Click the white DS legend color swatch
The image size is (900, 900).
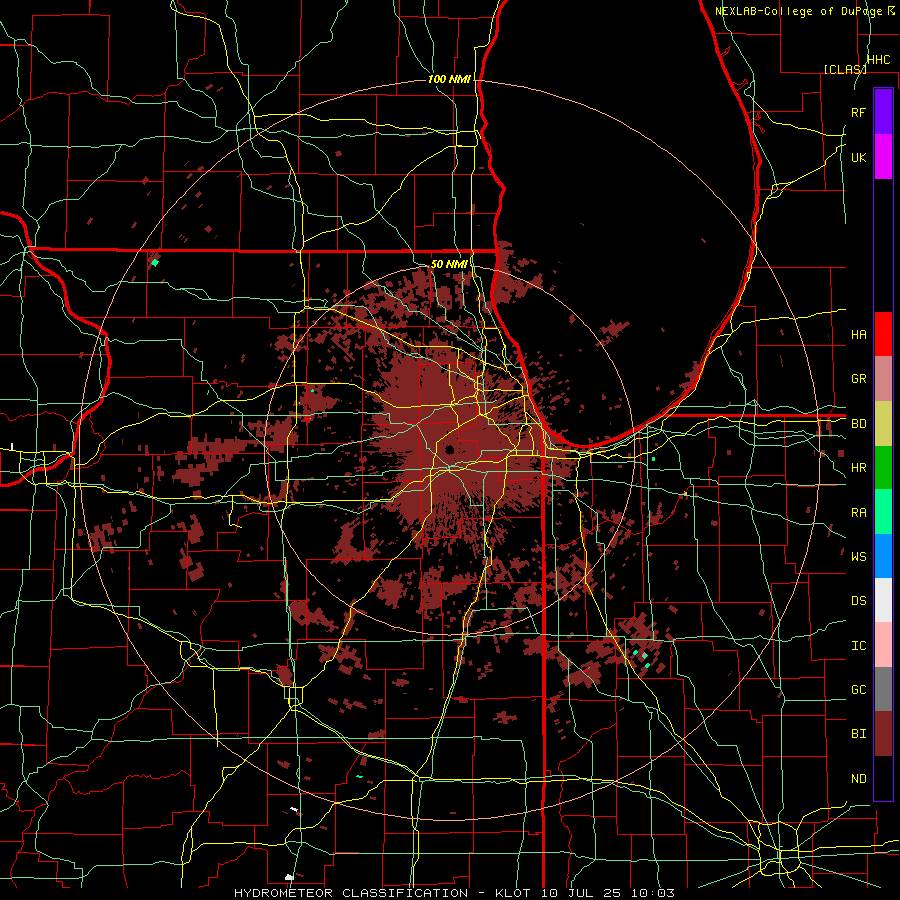883,600
